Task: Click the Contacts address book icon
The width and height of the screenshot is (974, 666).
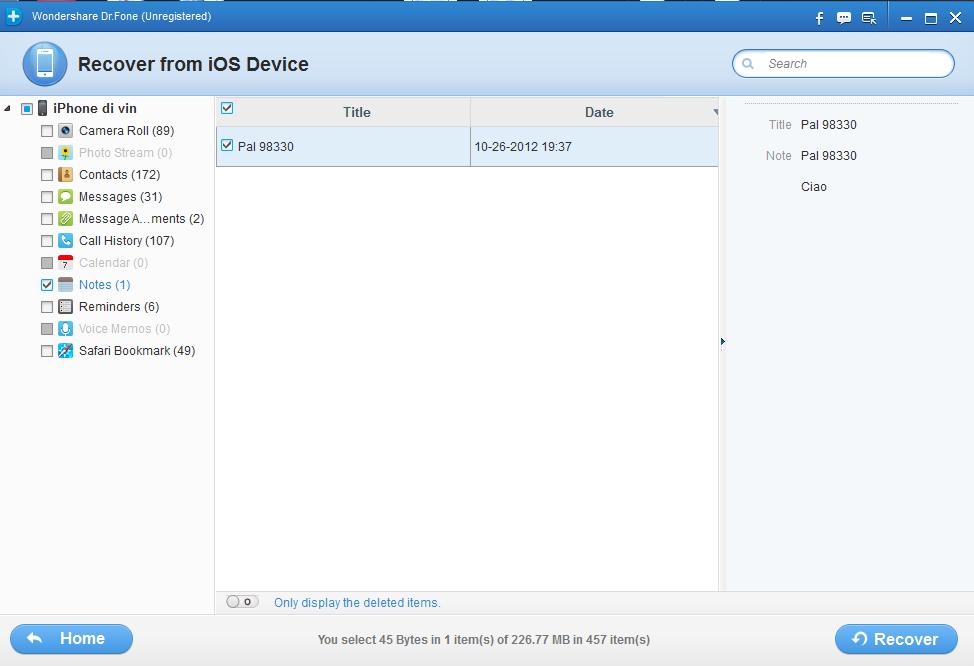Action: pos(65,175)
